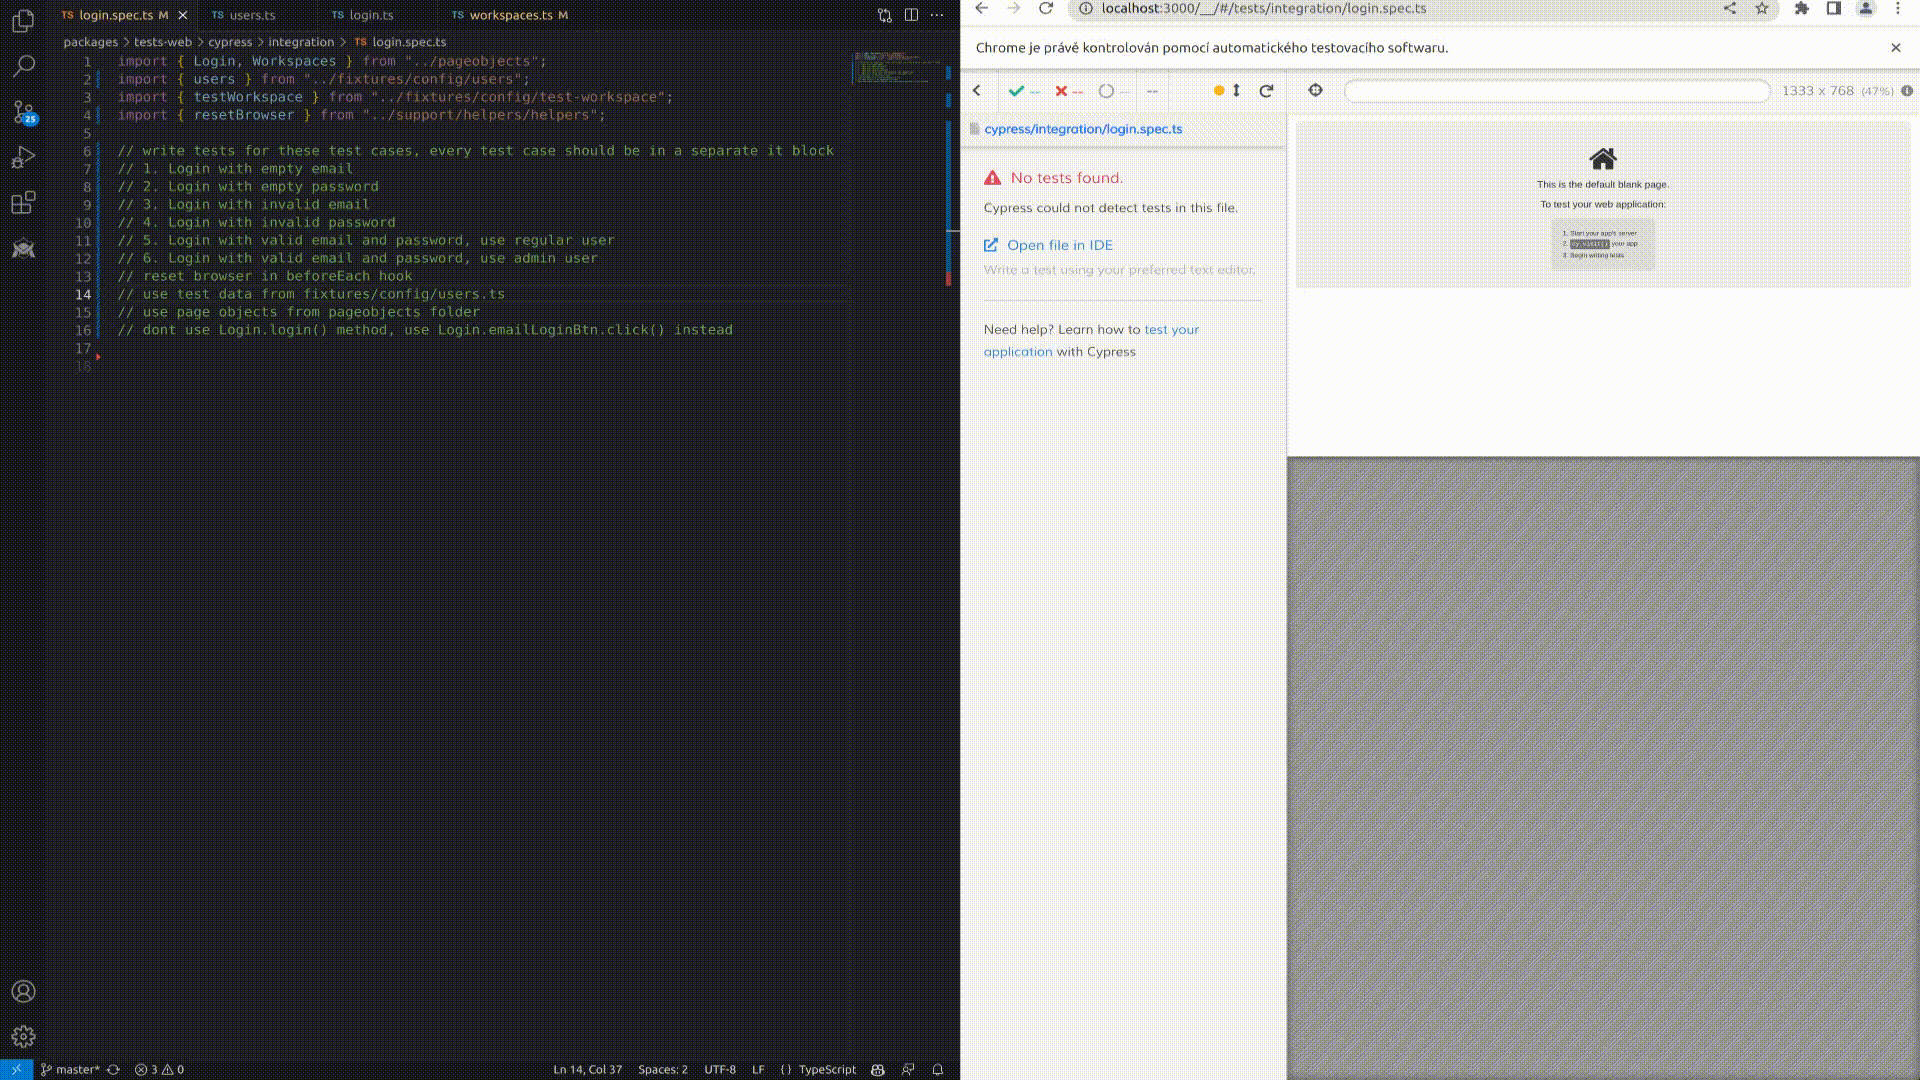Image resolution: width=1920 pixels, height=1080 pixels.
Task: Open the editor More Actions menu
Action: 937,15
